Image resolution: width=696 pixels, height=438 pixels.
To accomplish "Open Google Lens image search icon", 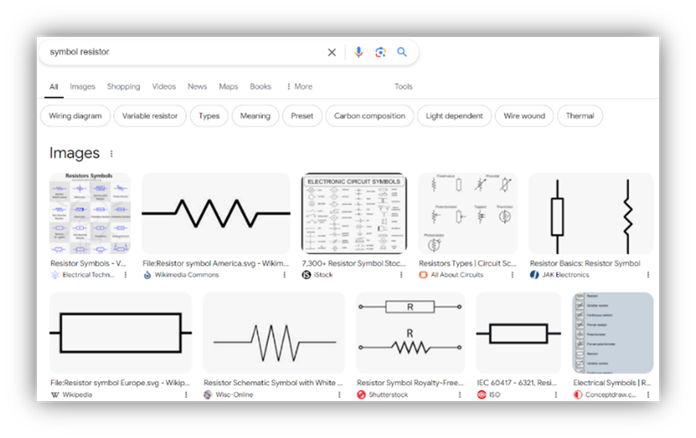I will point(380,52).
